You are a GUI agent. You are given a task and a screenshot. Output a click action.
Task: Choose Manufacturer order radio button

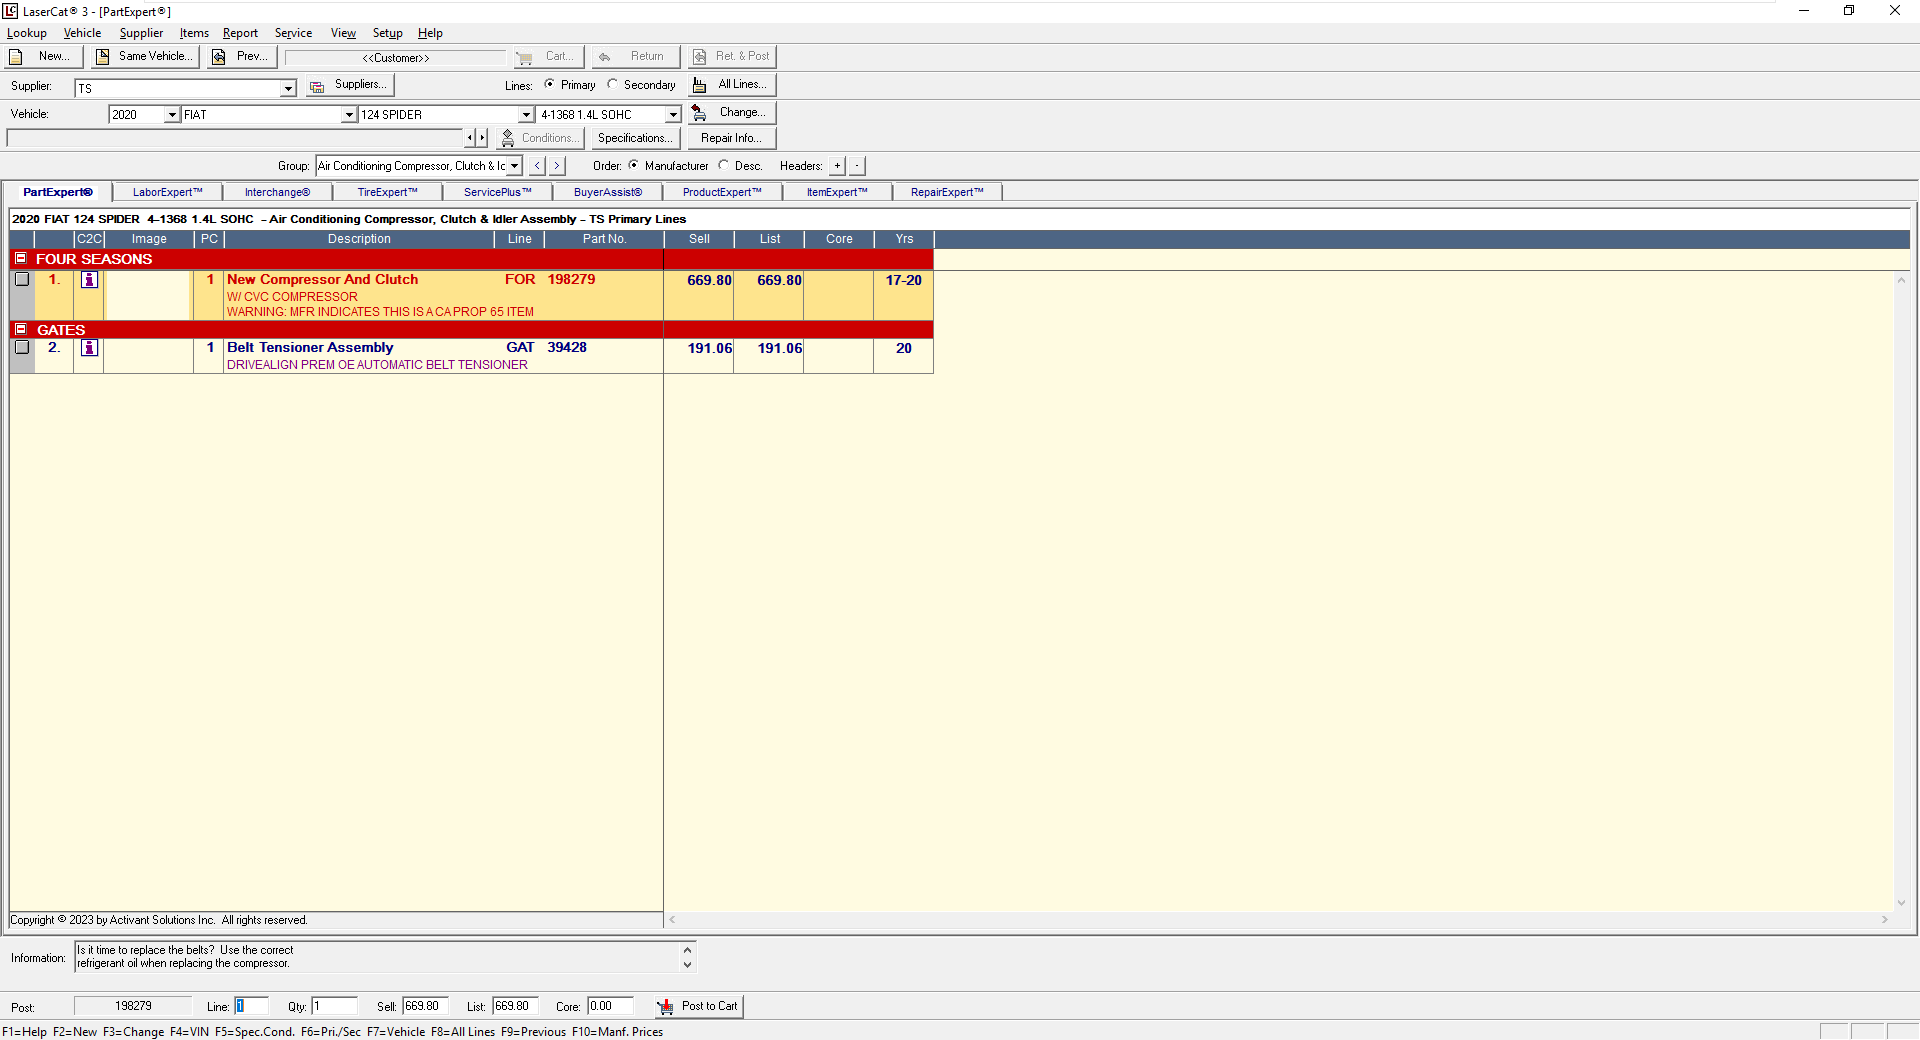pos(633,165)
